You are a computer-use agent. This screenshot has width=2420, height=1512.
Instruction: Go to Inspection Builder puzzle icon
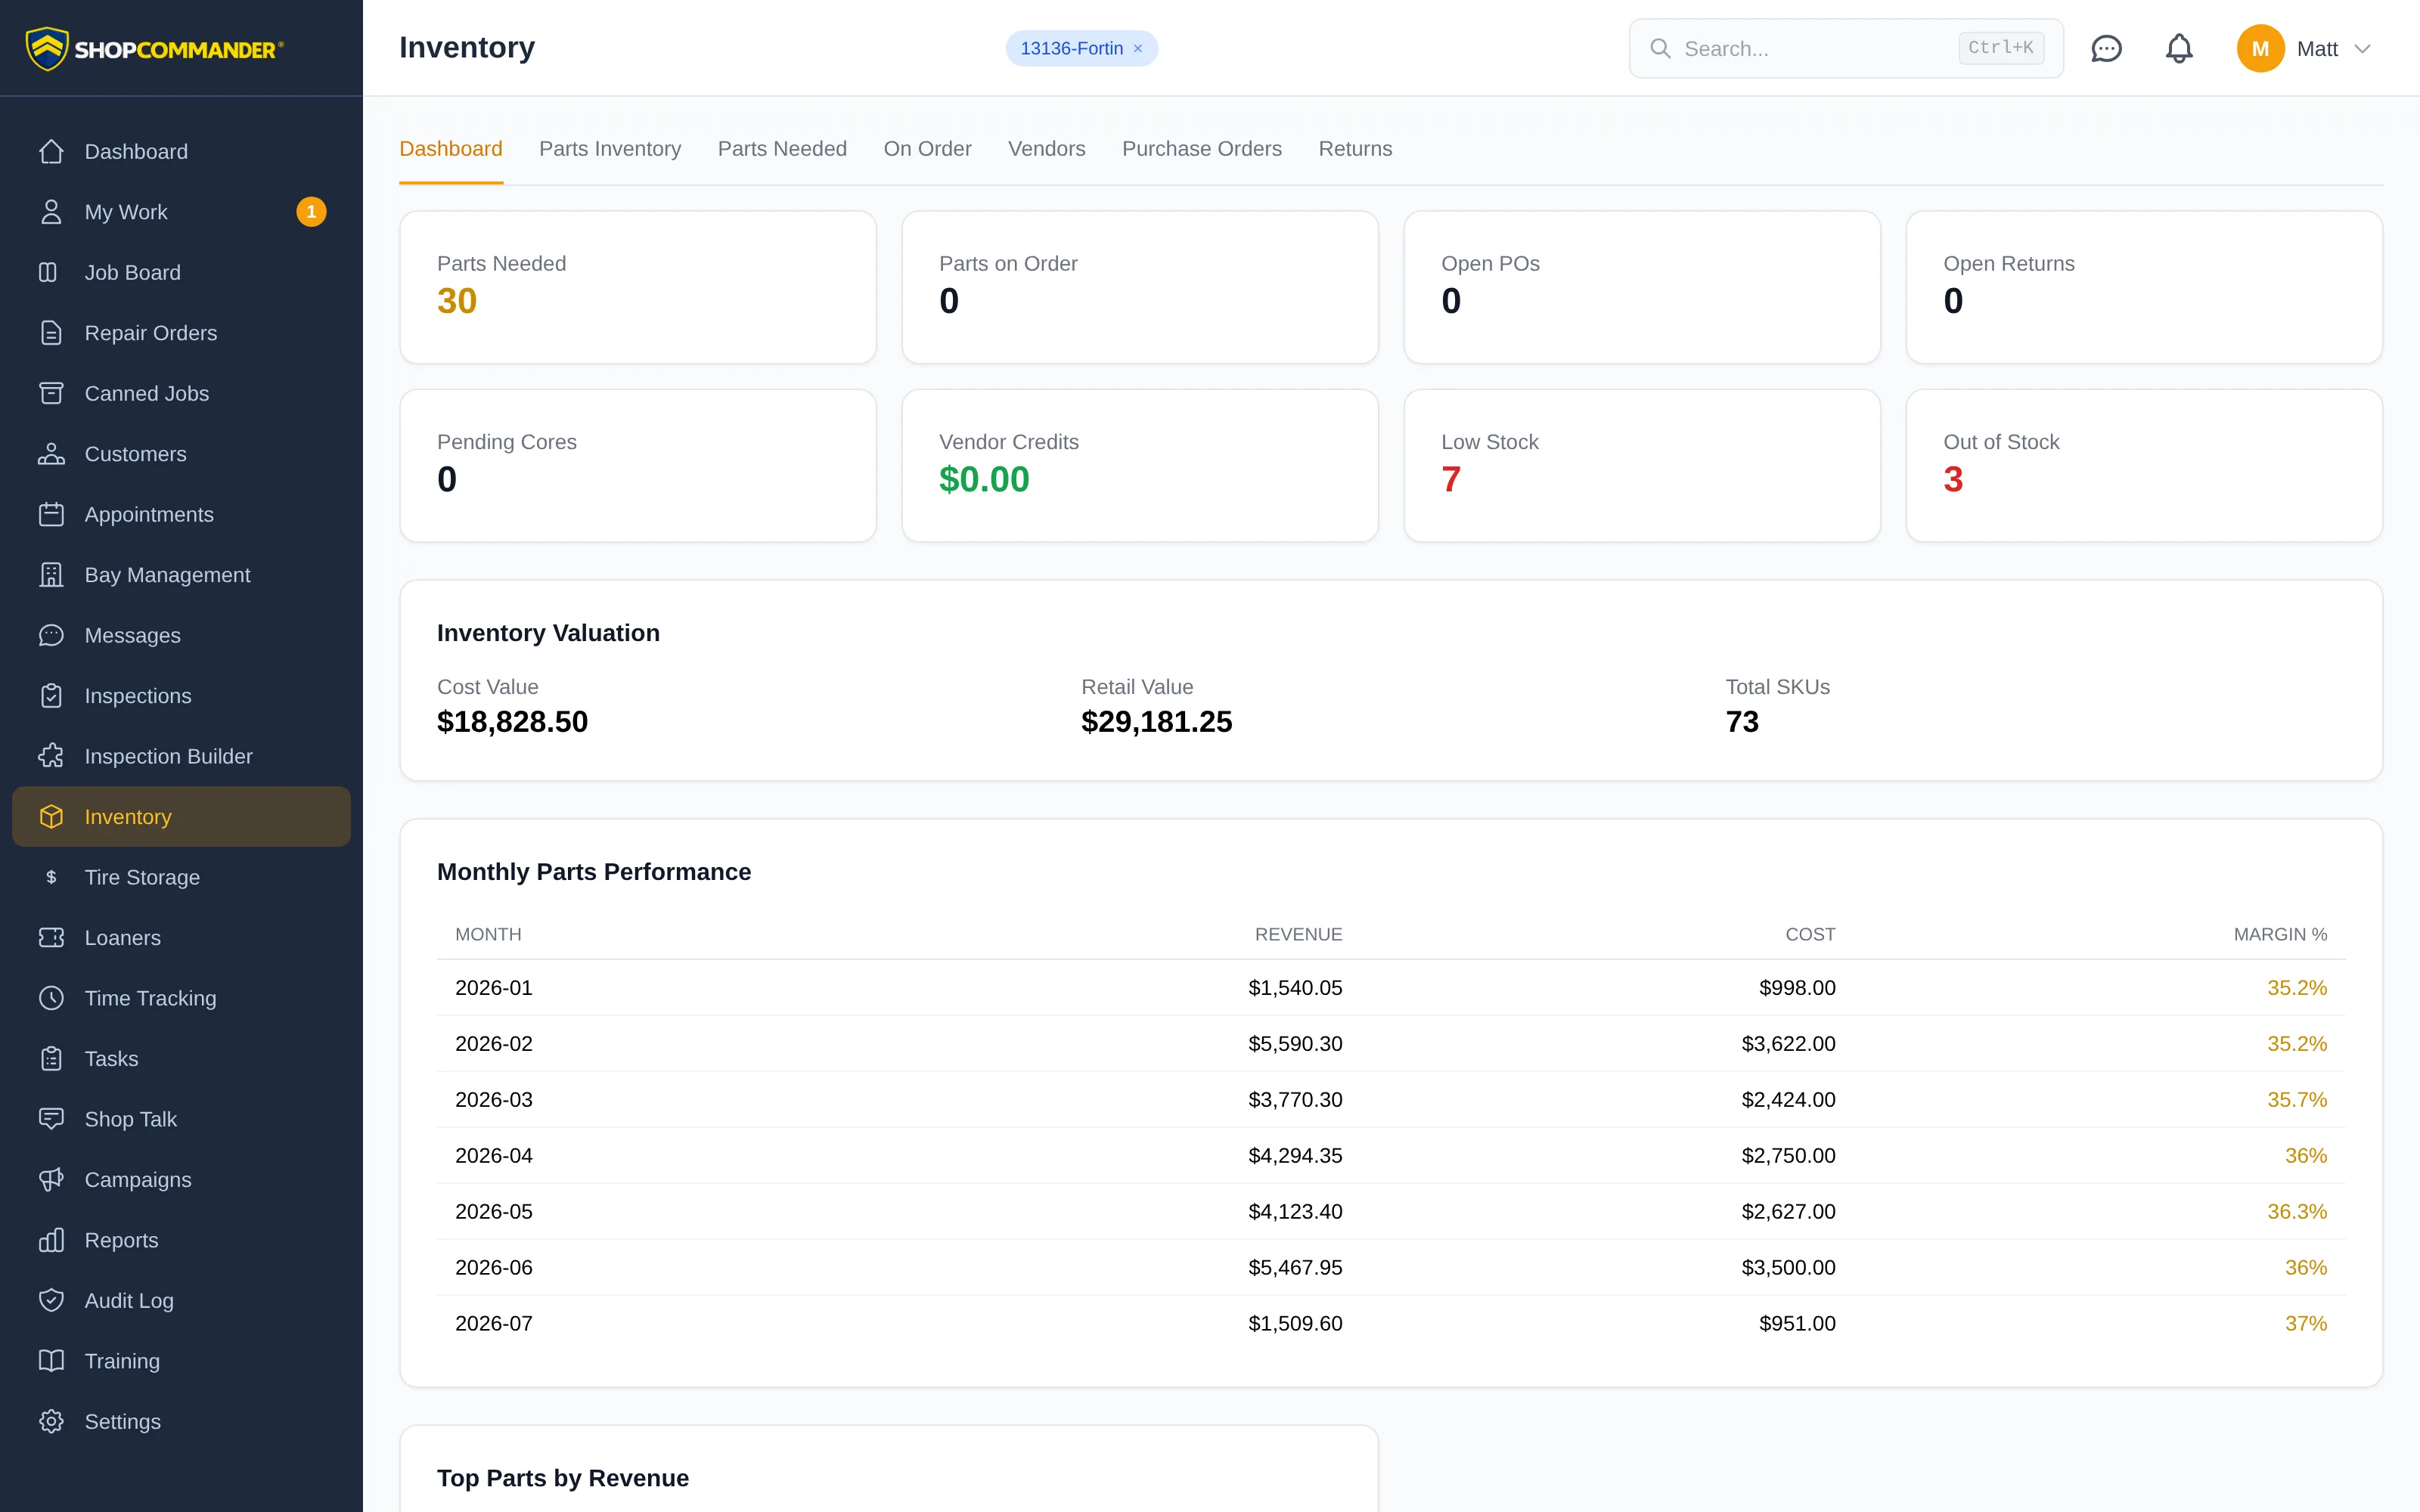(51, 756)
